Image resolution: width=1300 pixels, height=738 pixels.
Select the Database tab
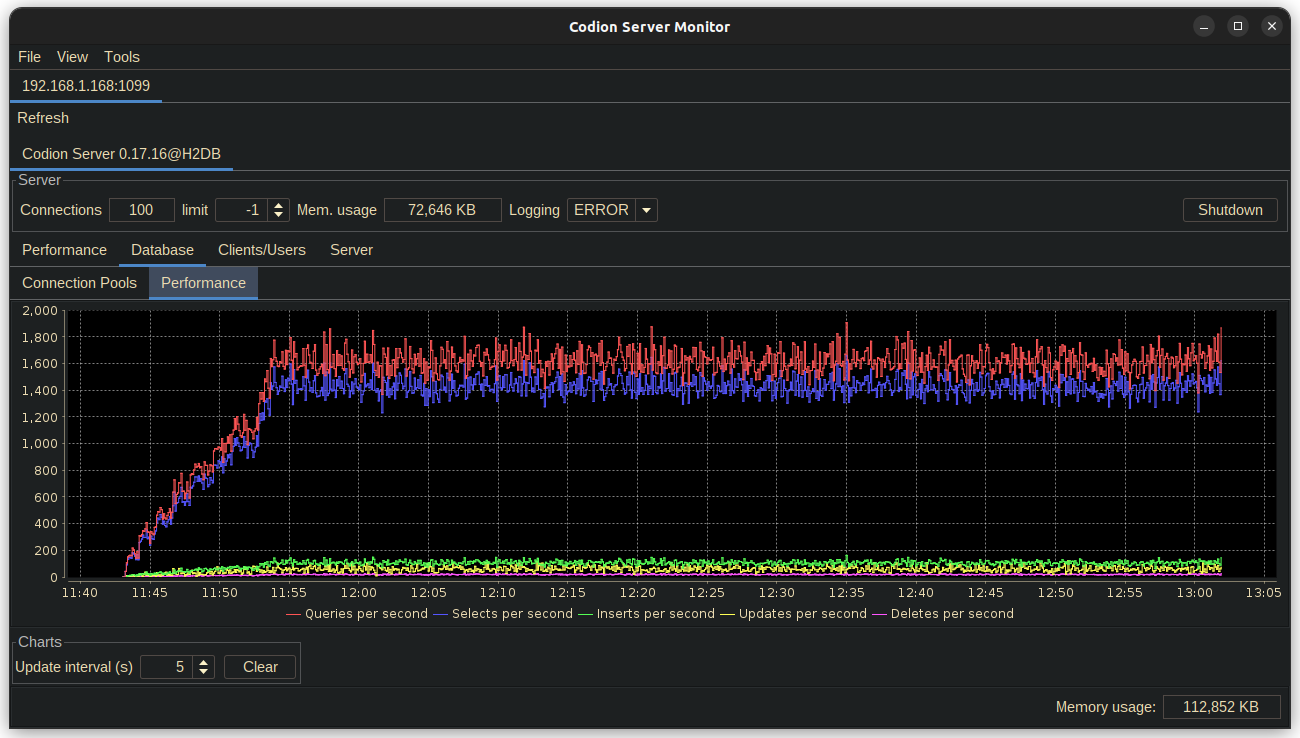tap(161, 250)
